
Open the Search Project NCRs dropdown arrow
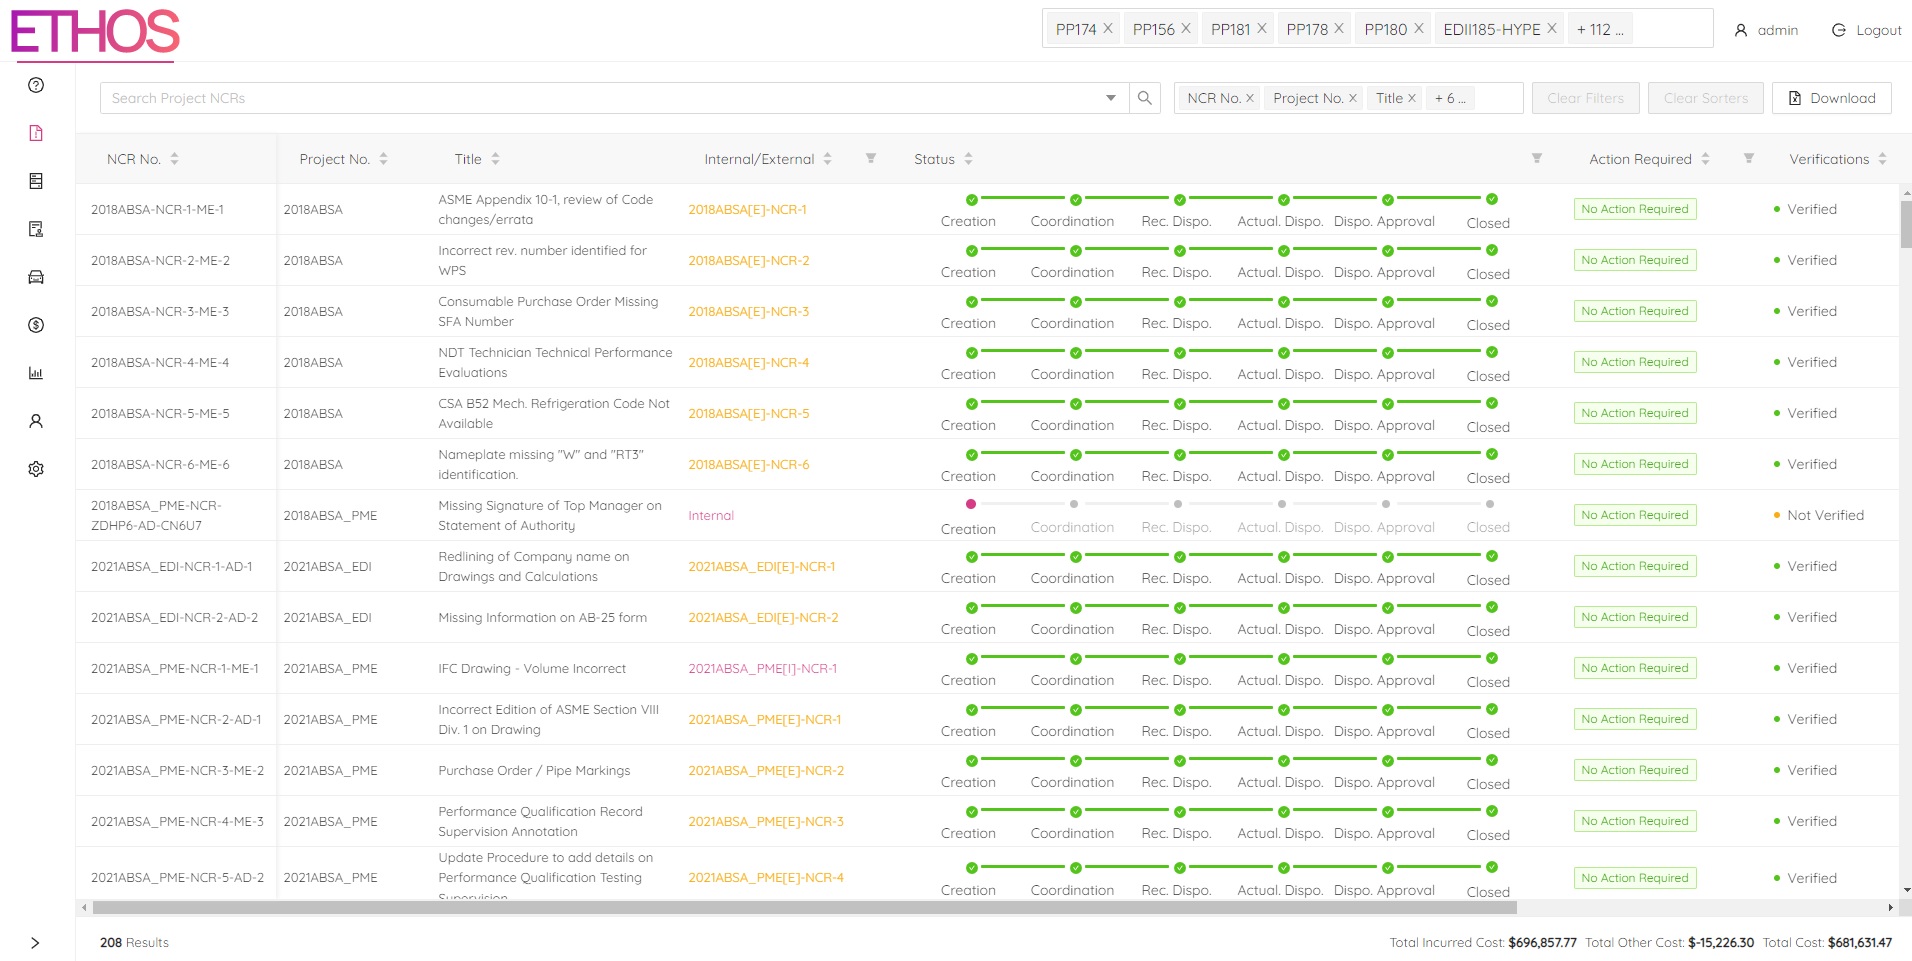coord(1110,98)
